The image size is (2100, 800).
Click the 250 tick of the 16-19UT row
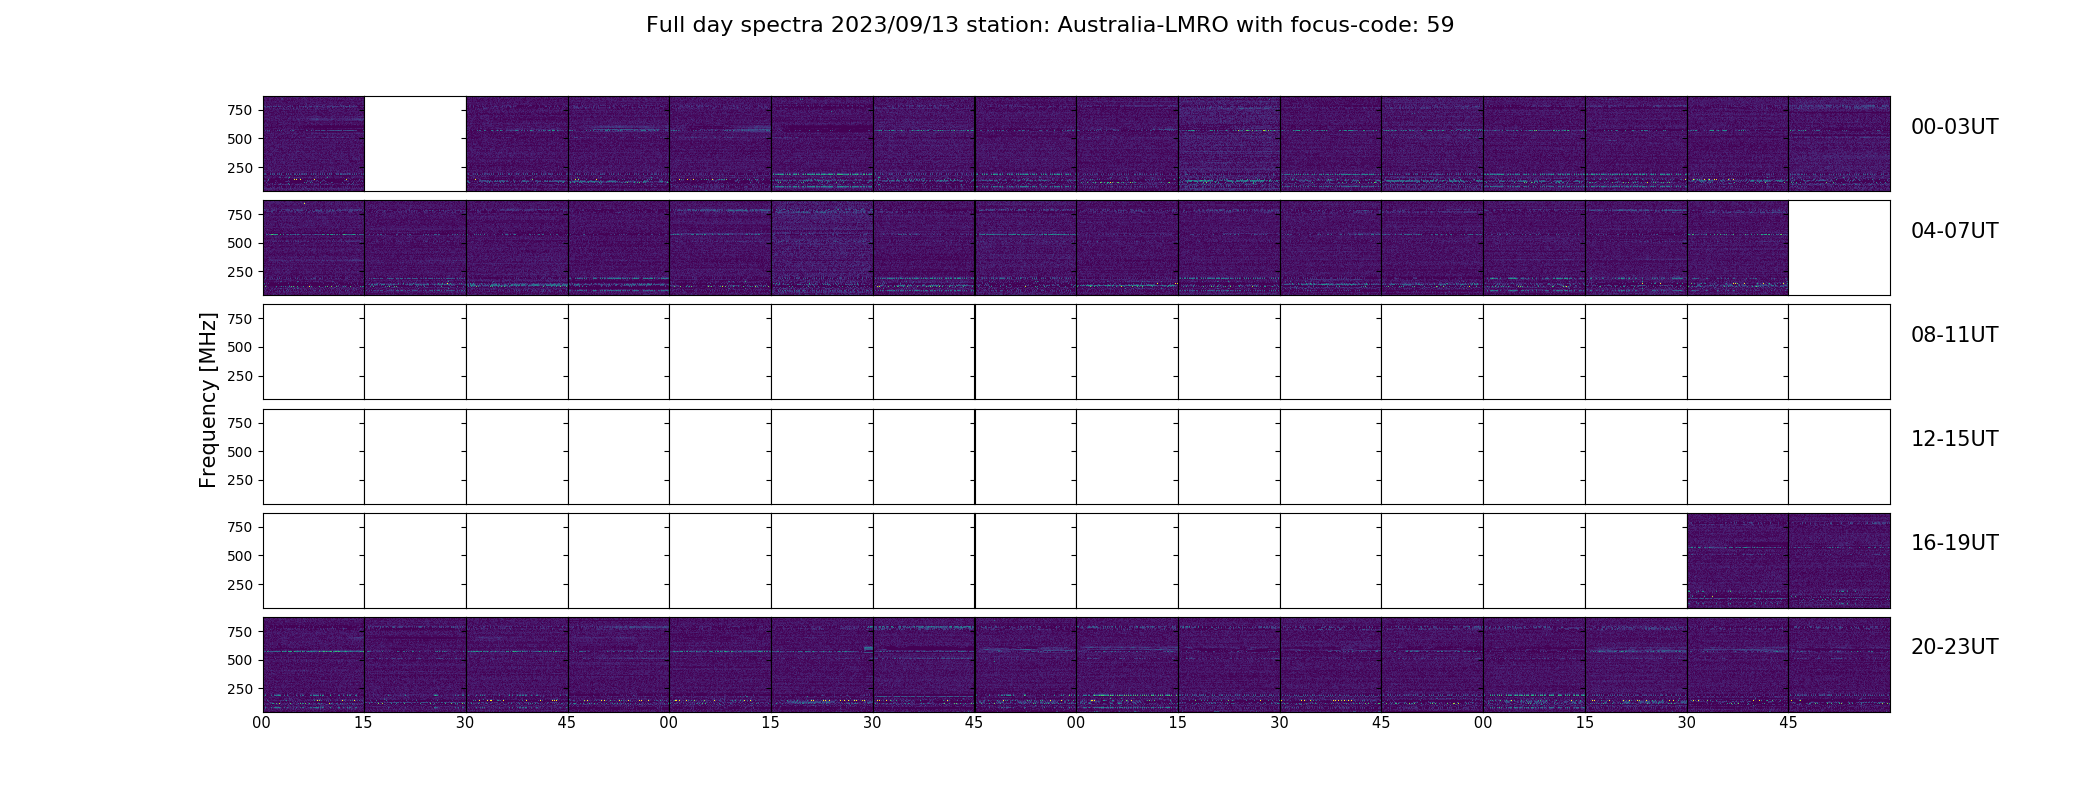coord(240,585)
